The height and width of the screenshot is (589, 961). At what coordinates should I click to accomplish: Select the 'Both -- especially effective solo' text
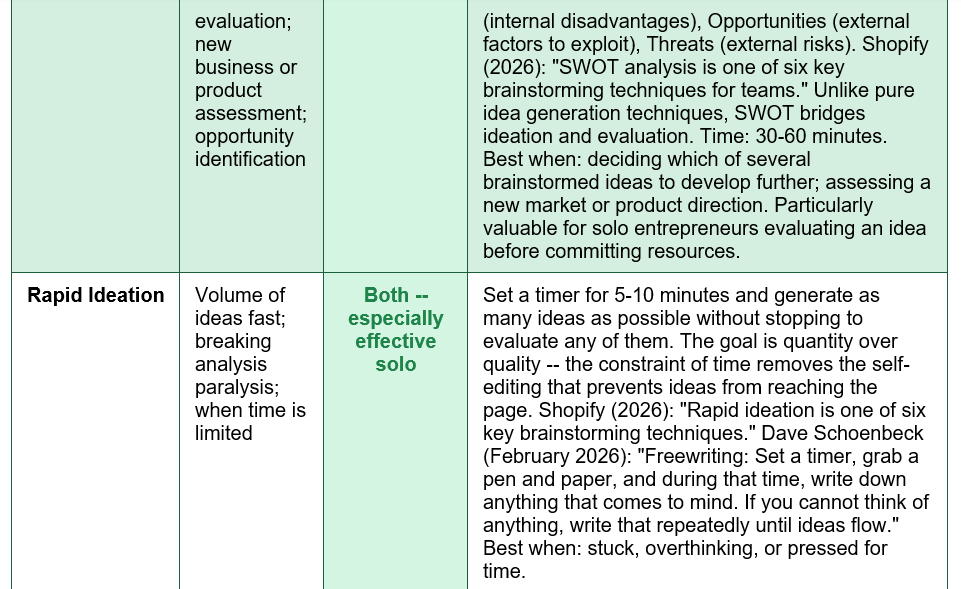tap(395, 330)
